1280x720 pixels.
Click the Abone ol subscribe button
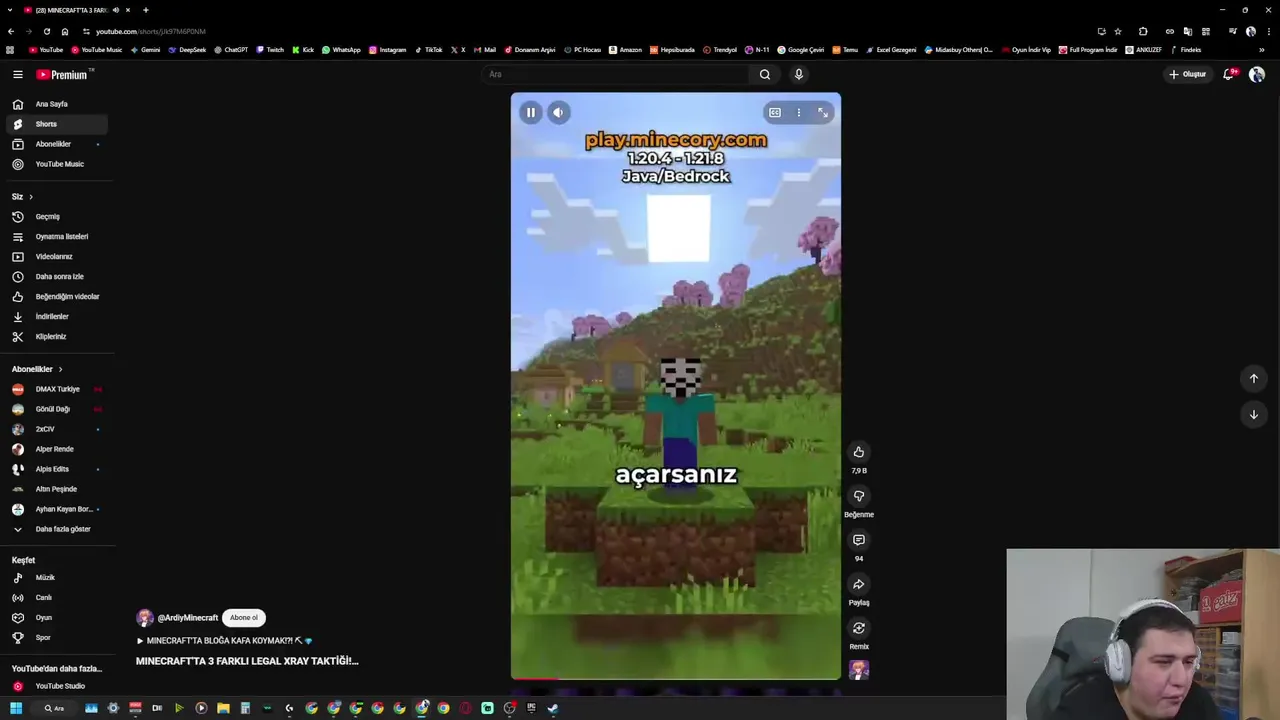[243, 618]
